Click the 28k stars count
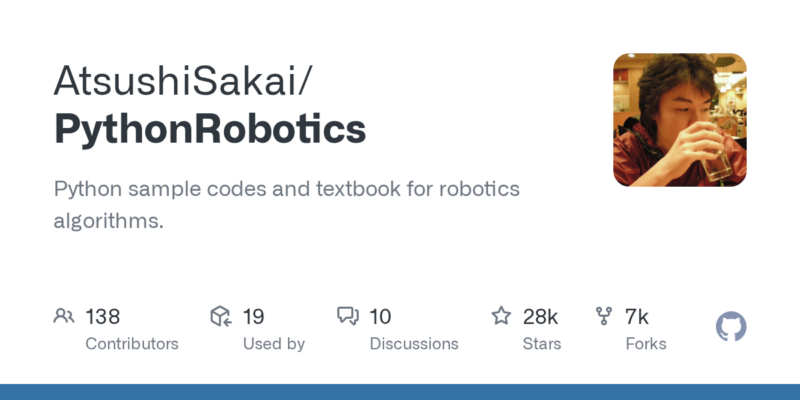800x400 pixels. click(540, 317)
